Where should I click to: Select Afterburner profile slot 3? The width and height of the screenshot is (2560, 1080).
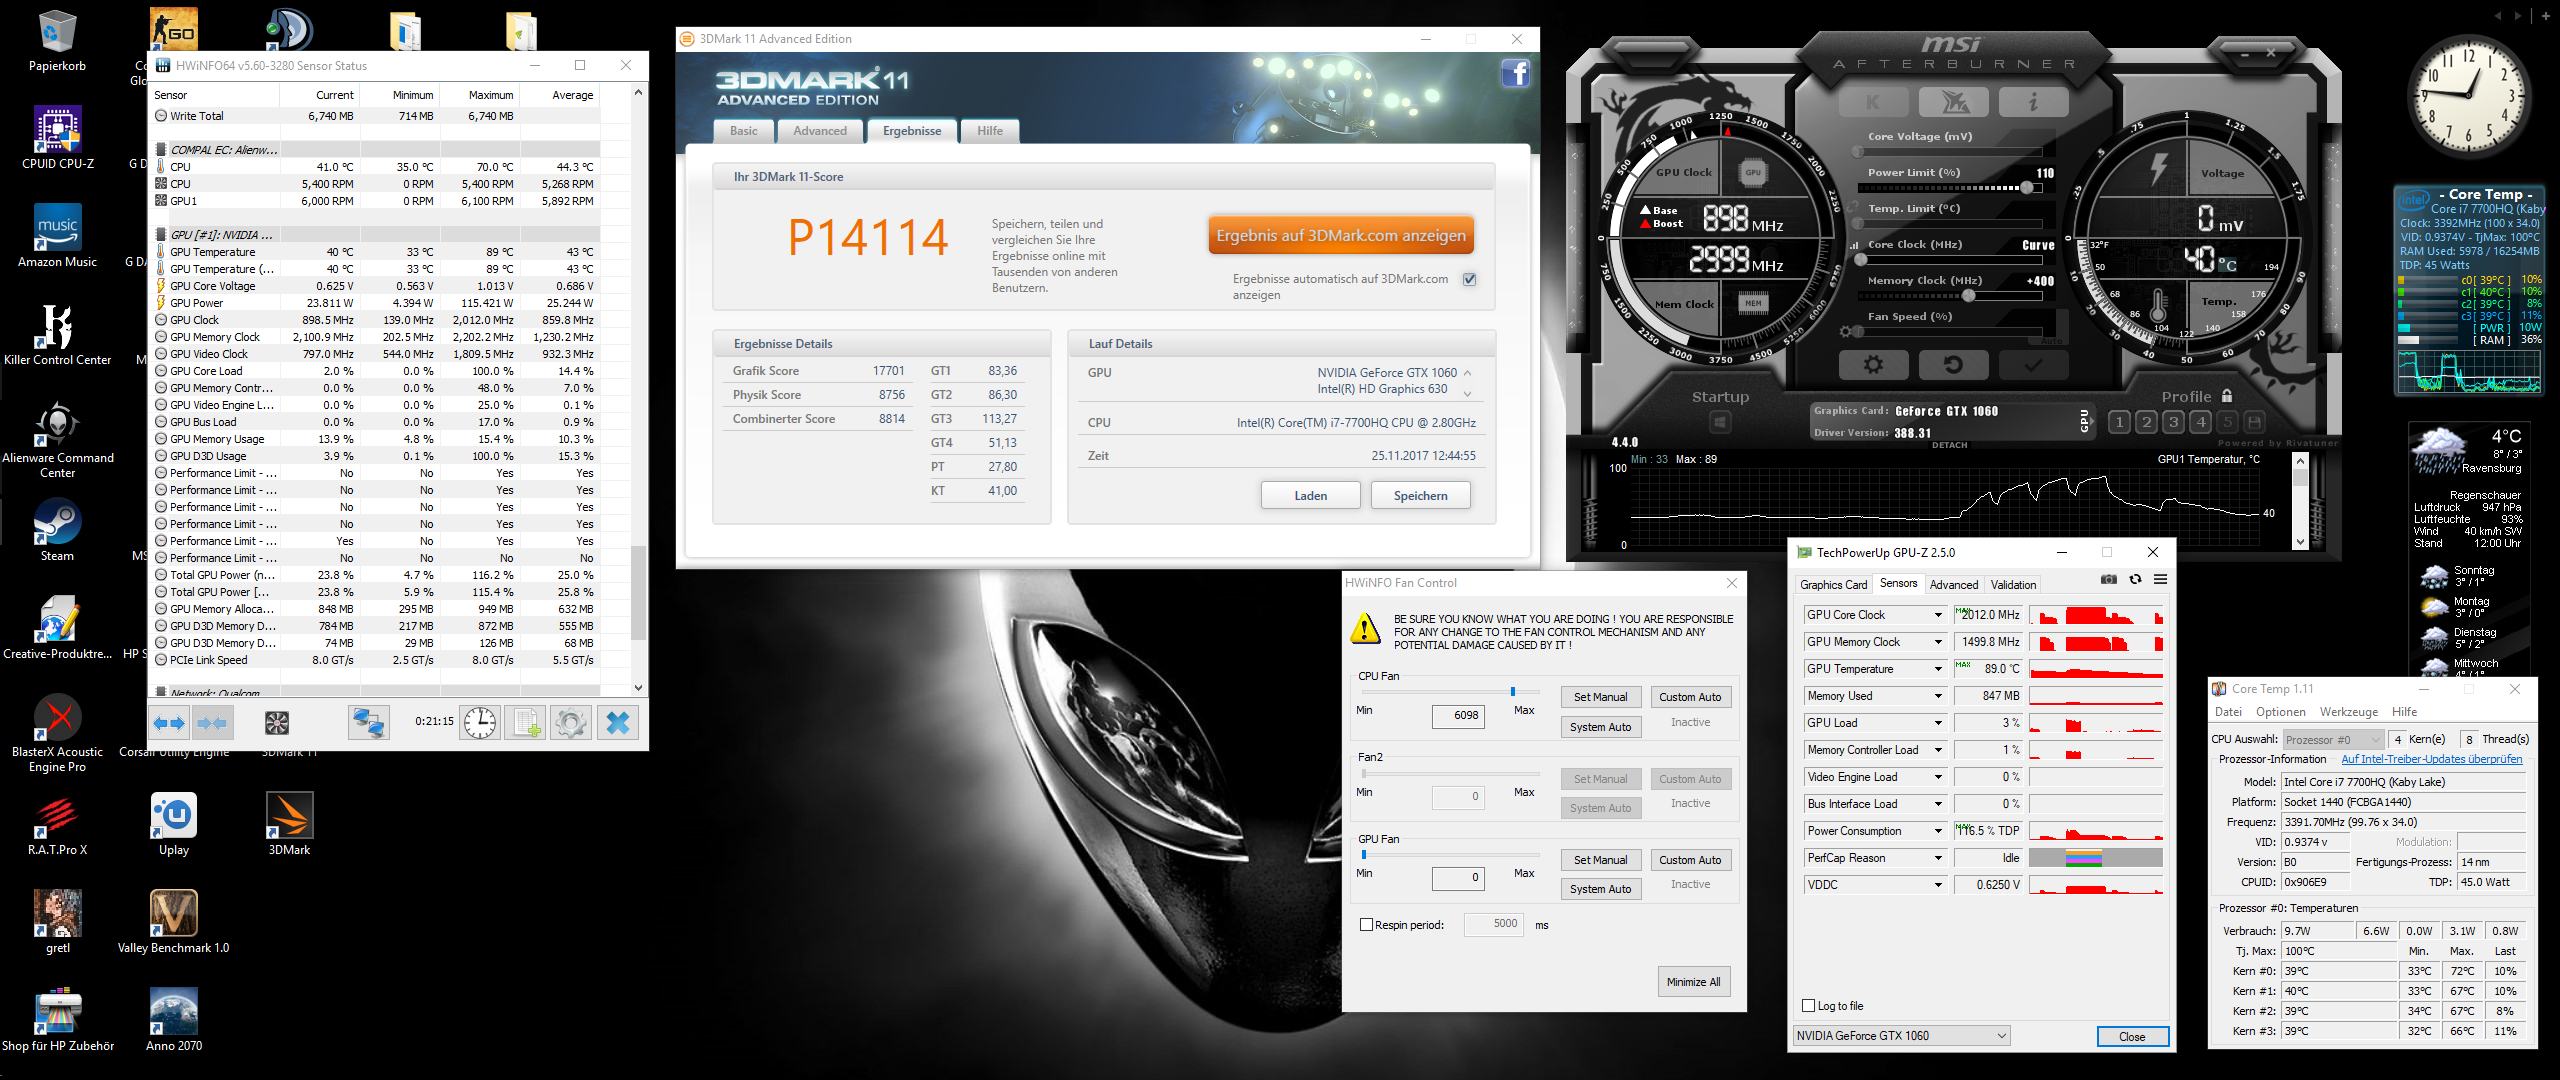[2173, 422]
